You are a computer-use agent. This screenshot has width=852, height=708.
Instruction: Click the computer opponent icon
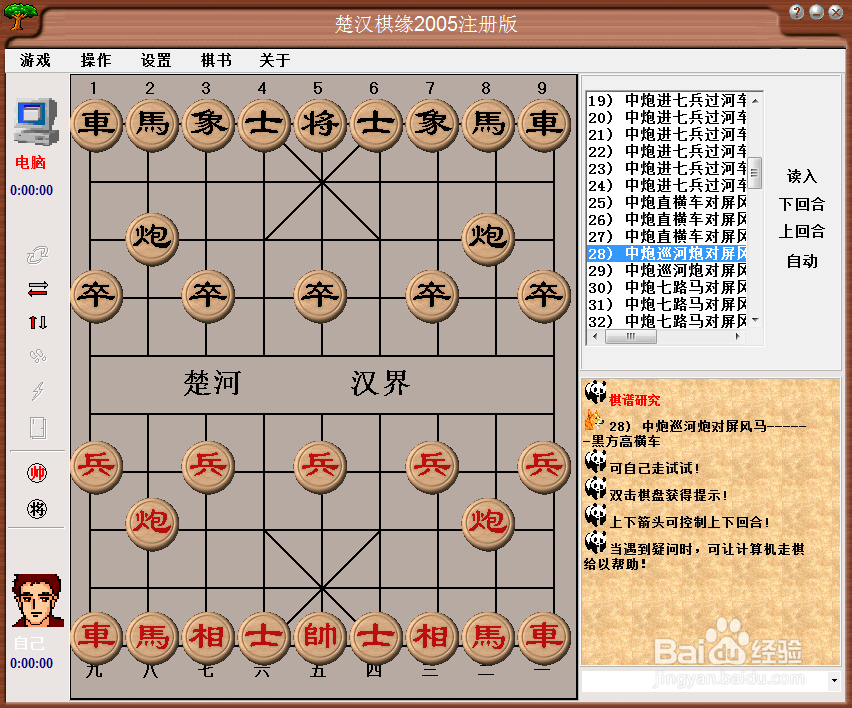pos(36,121)
